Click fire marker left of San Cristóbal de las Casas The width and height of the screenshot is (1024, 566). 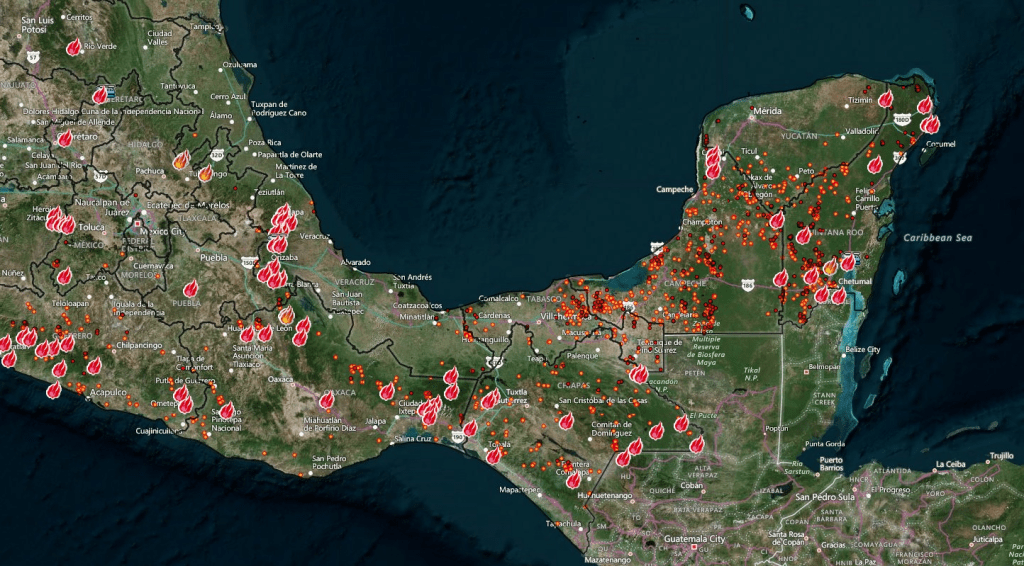pyautogui.click(x=566, y=421)
